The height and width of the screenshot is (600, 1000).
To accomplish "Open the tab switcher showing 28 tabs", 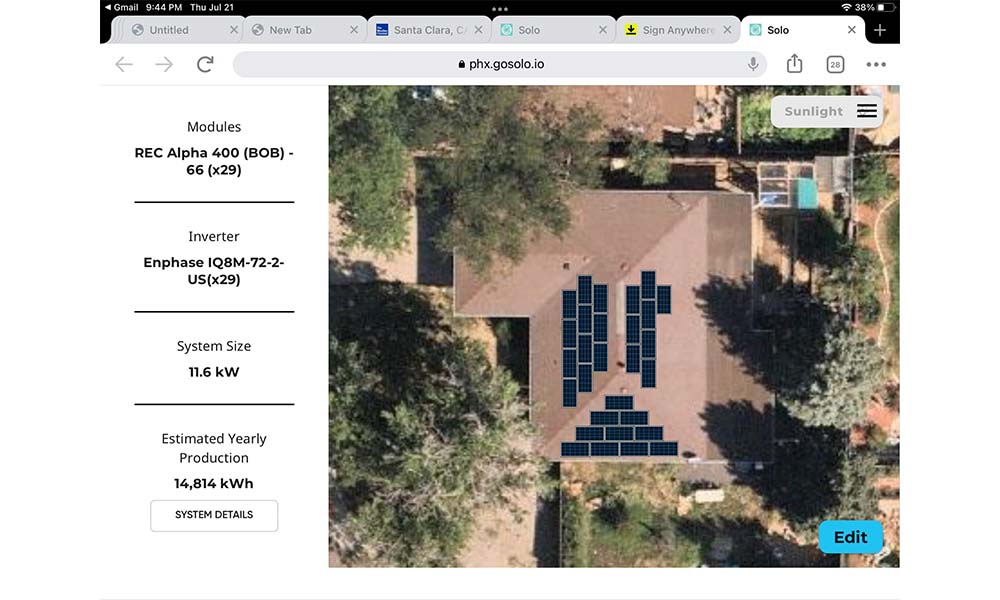I will [x=835, y=64].
